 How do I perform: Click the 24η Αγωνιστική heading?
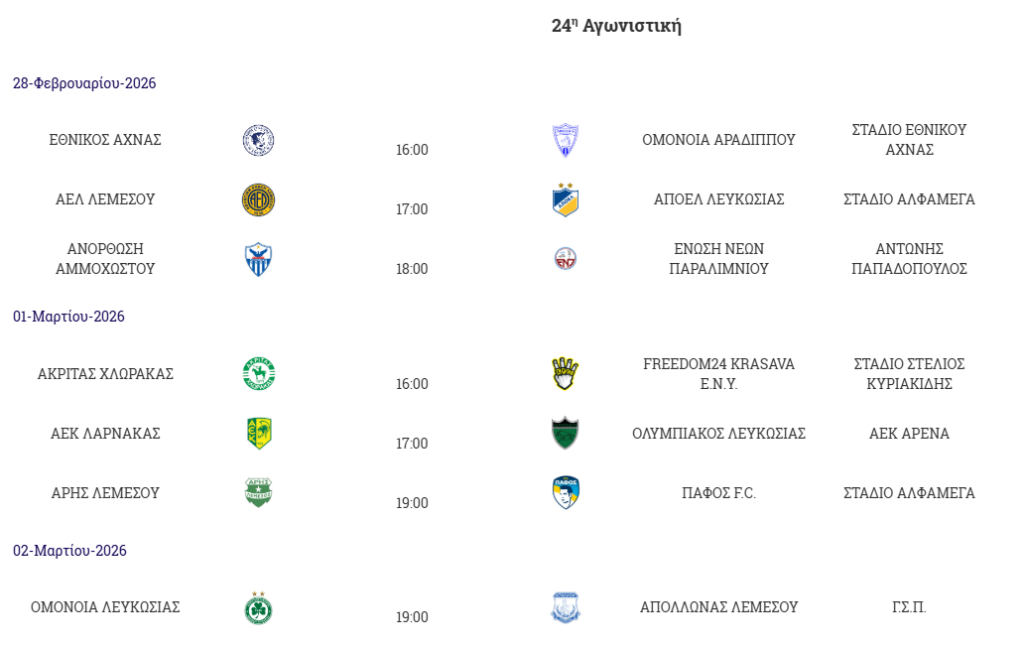coord(616,26)
